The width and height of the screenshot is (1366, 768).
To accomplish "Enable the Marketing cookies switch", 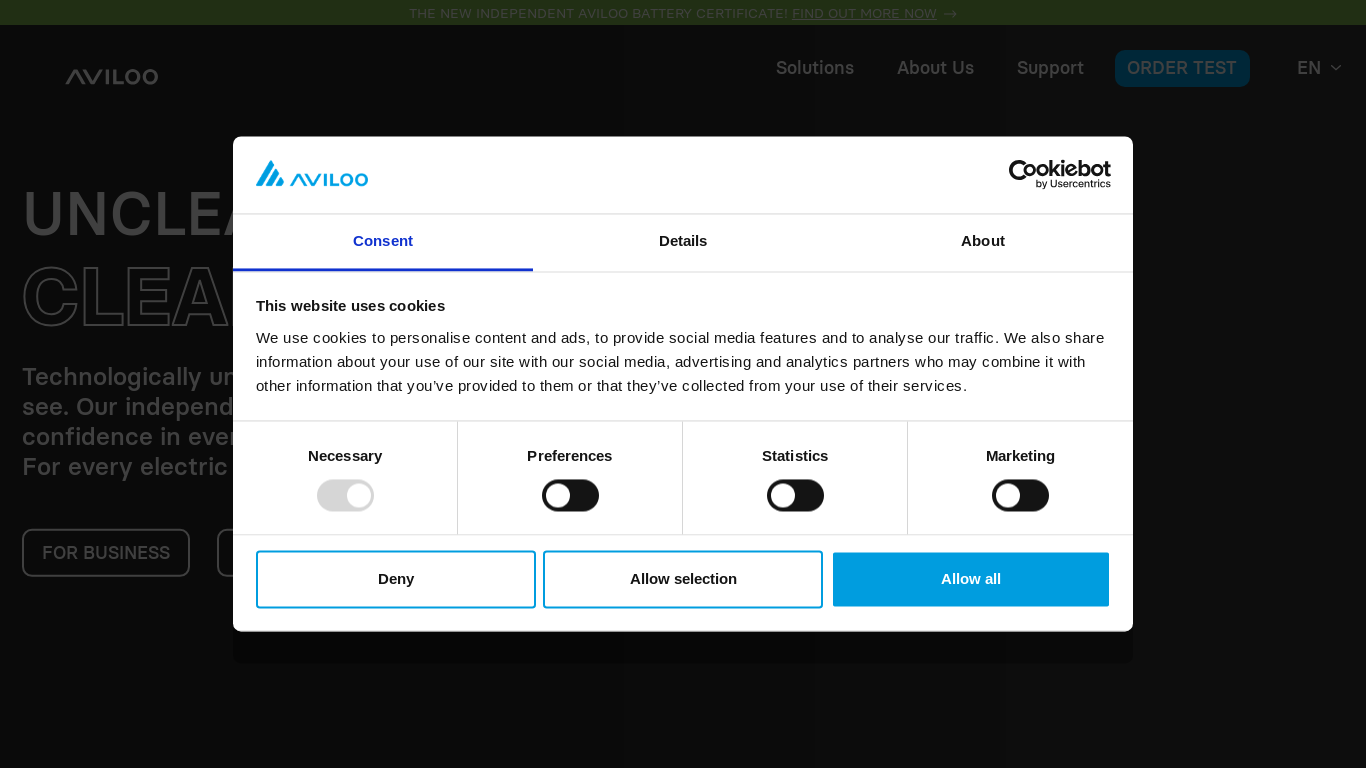I will click(x=1020, y=495).
